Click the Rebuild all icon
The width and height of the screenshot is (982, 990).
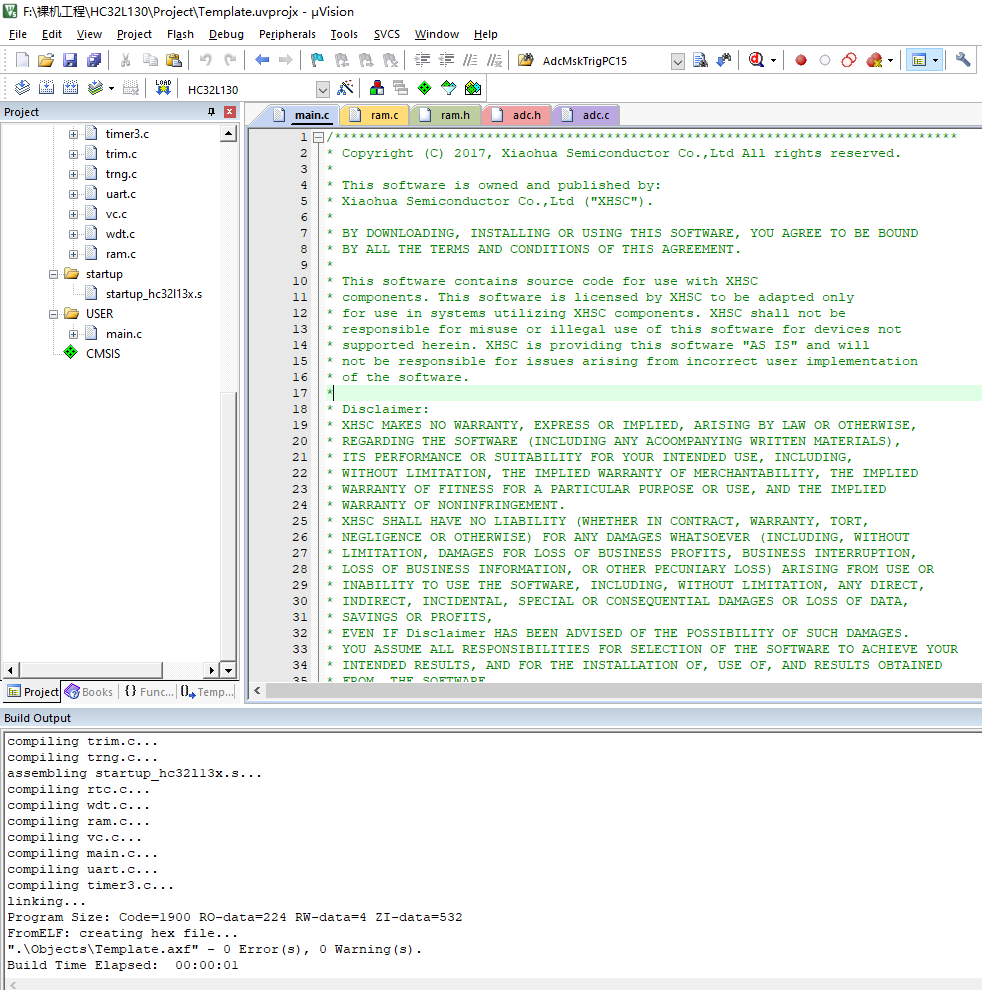(x=70, y=88)
